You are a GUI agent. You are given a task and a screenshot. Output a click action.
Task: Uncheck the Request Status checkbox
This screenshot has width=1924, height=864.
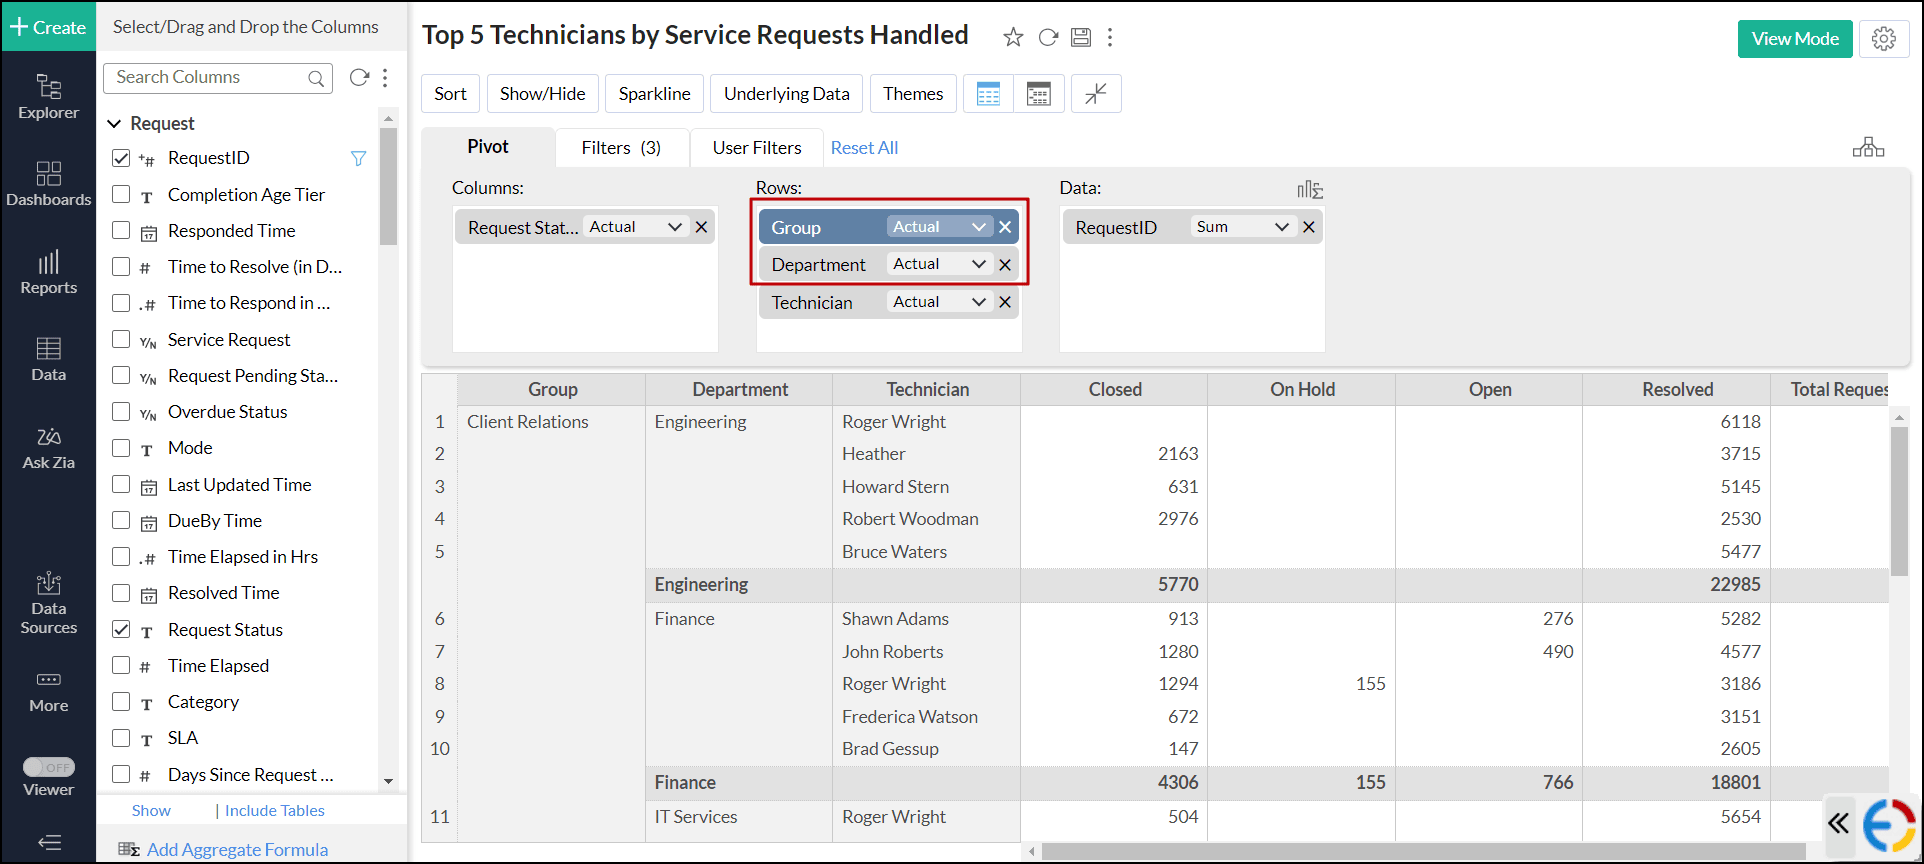[x=121, y=629]
